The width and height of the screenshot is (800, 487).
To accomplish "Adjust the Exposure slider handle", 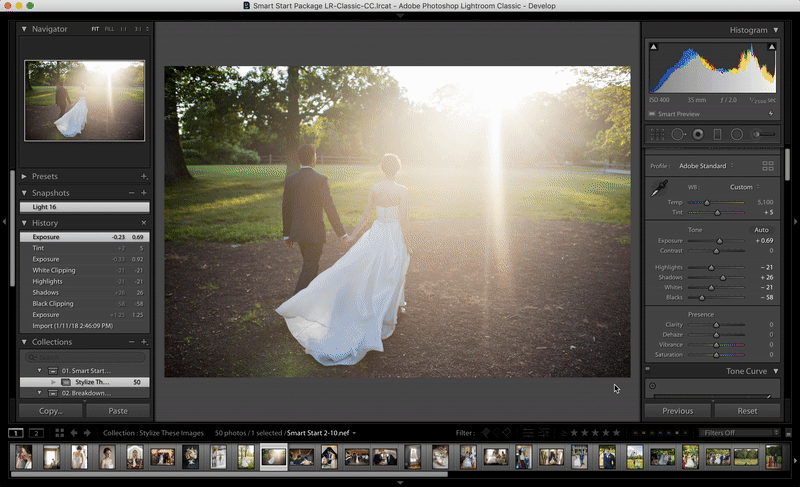I will (718, 241).
